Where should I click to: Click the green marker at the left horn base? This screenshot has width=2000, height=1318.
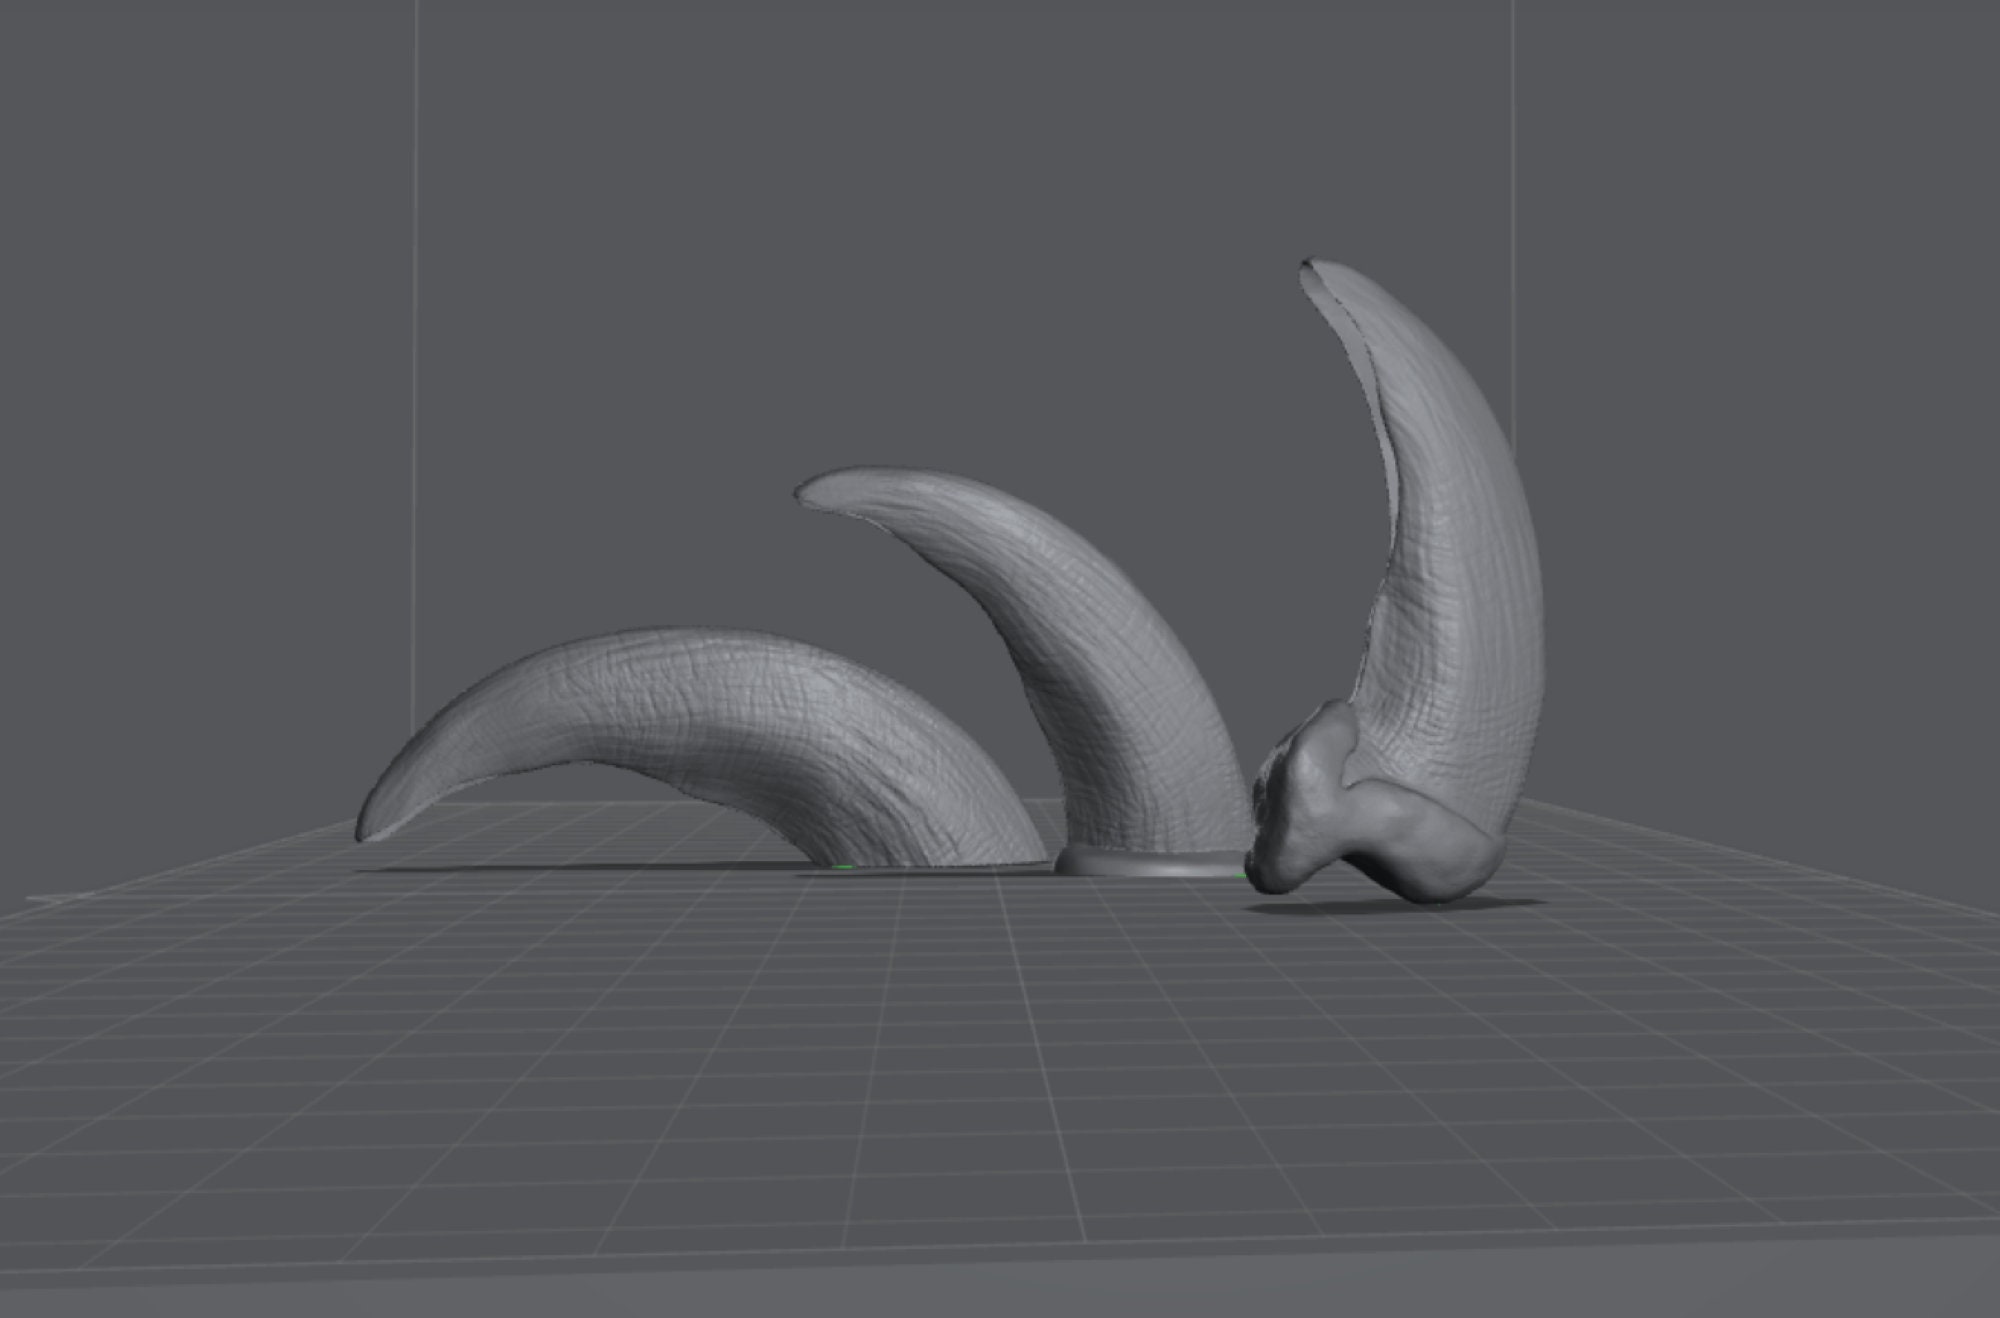tap(843, 866)
